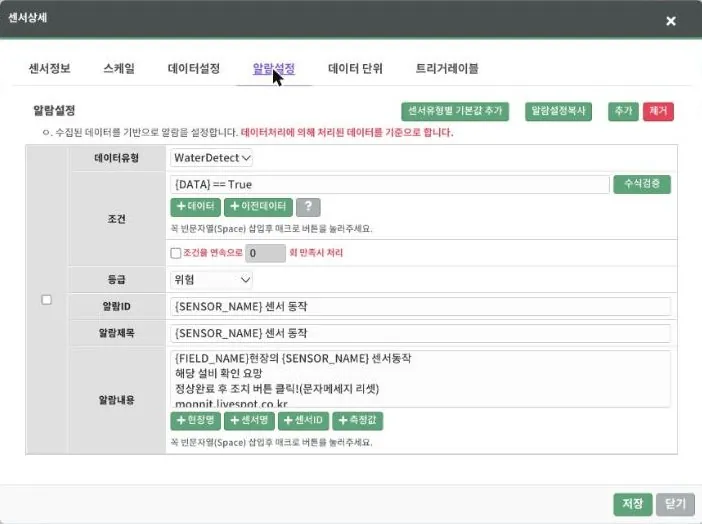This screenshot has width=702, height=524.
Task: Click the 알람설정 section heading
Action: pyautogui.click(x=54, y=111)
